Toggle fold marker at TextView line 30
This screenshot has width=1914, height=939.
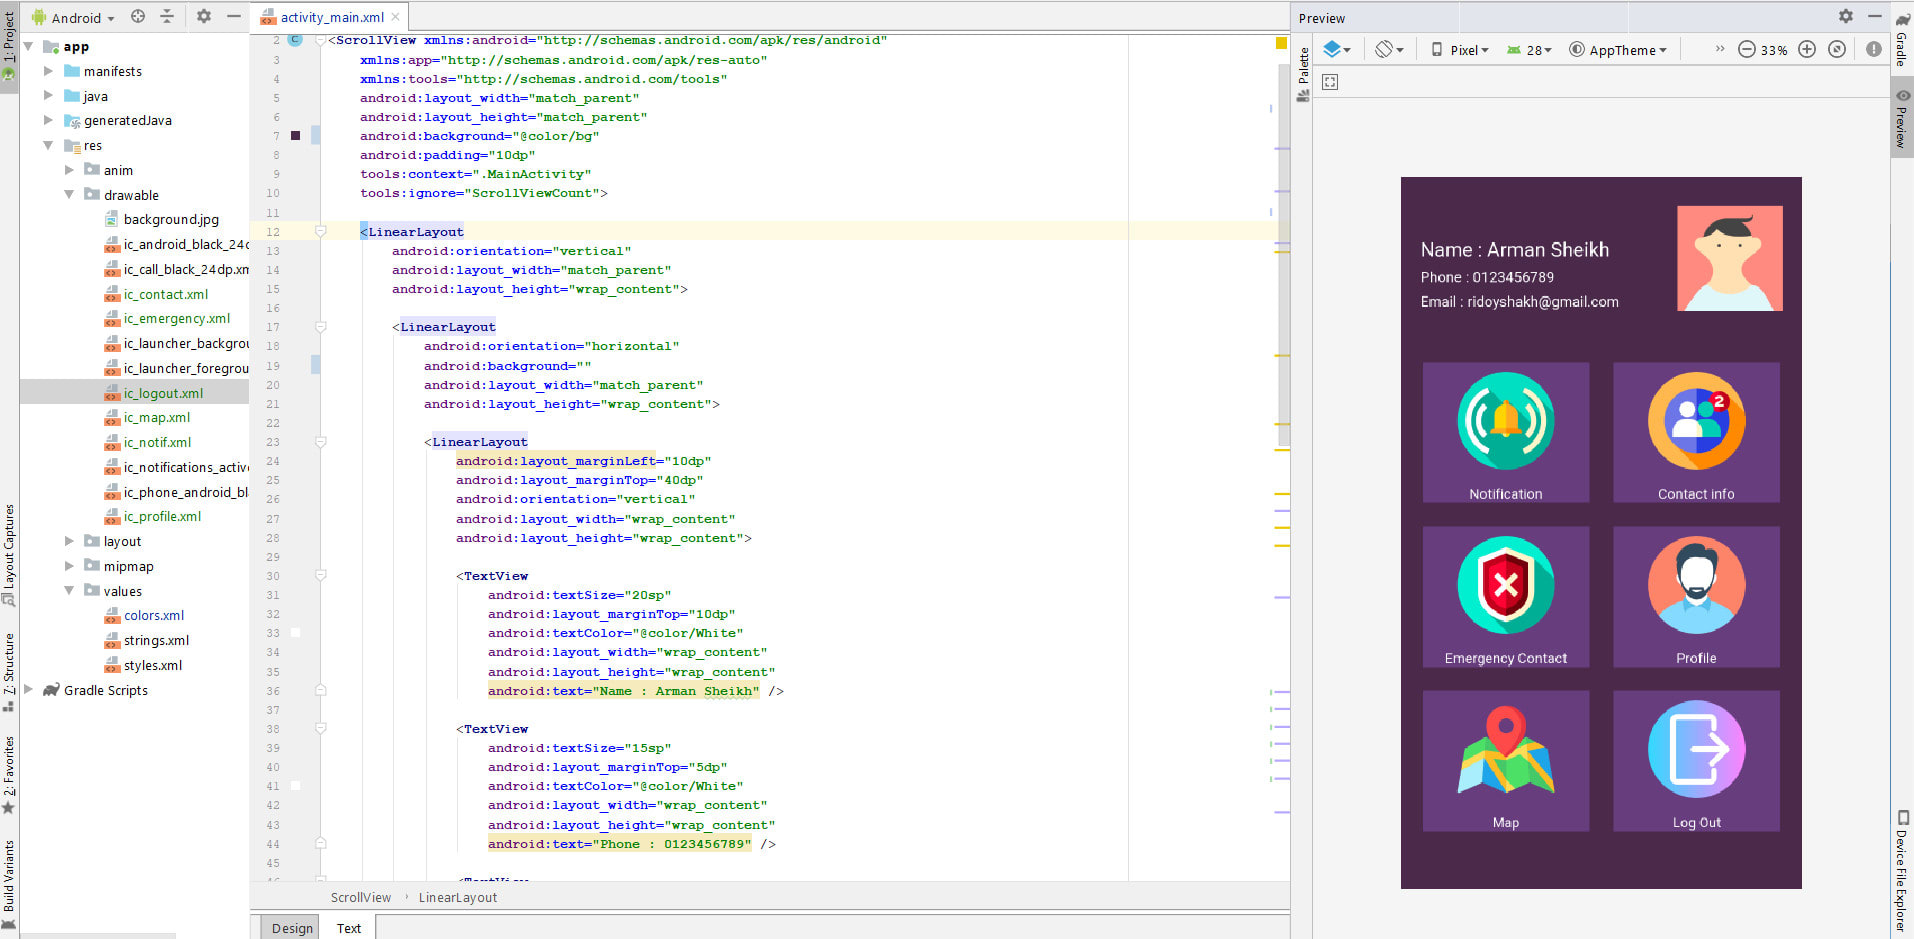321,575
